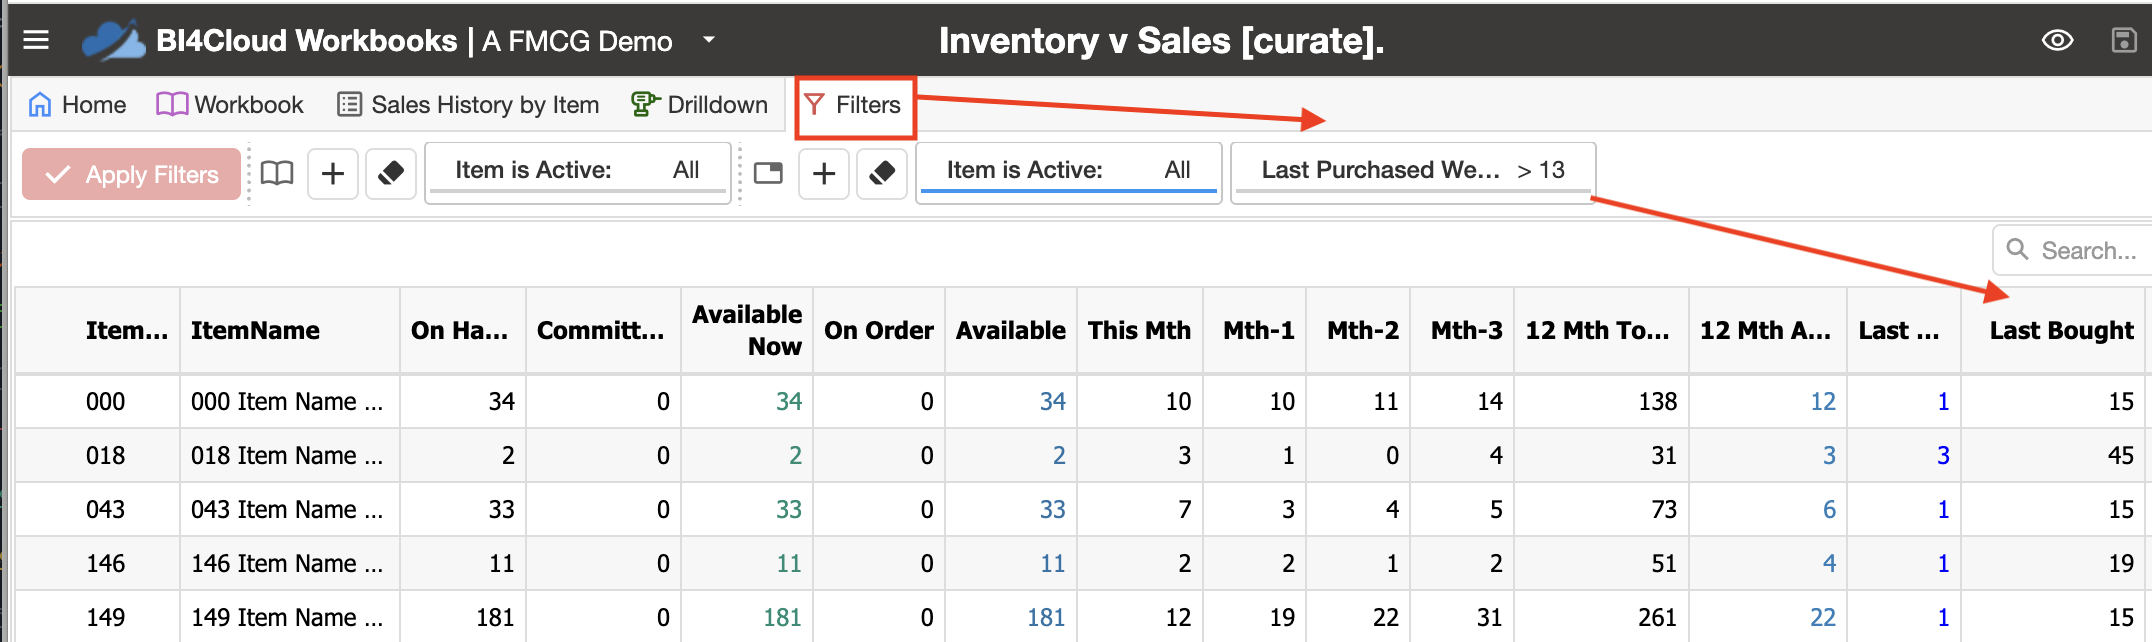The width and height of the screenshot is (2152, 642).
Task: Clear workbook filters with first eraser
Action: click(391, 174)
